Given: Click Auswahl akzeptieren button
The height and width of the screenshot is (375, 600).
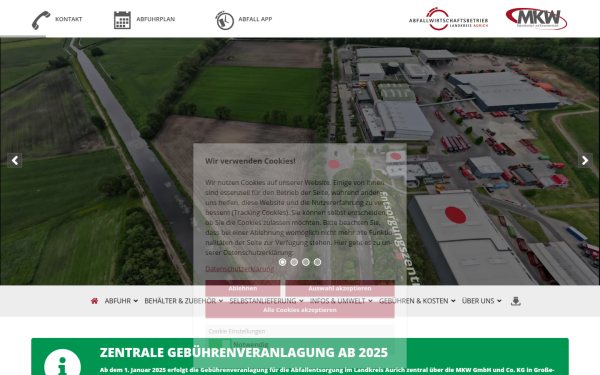Looking at the screenshot, I should click(340, 288).
